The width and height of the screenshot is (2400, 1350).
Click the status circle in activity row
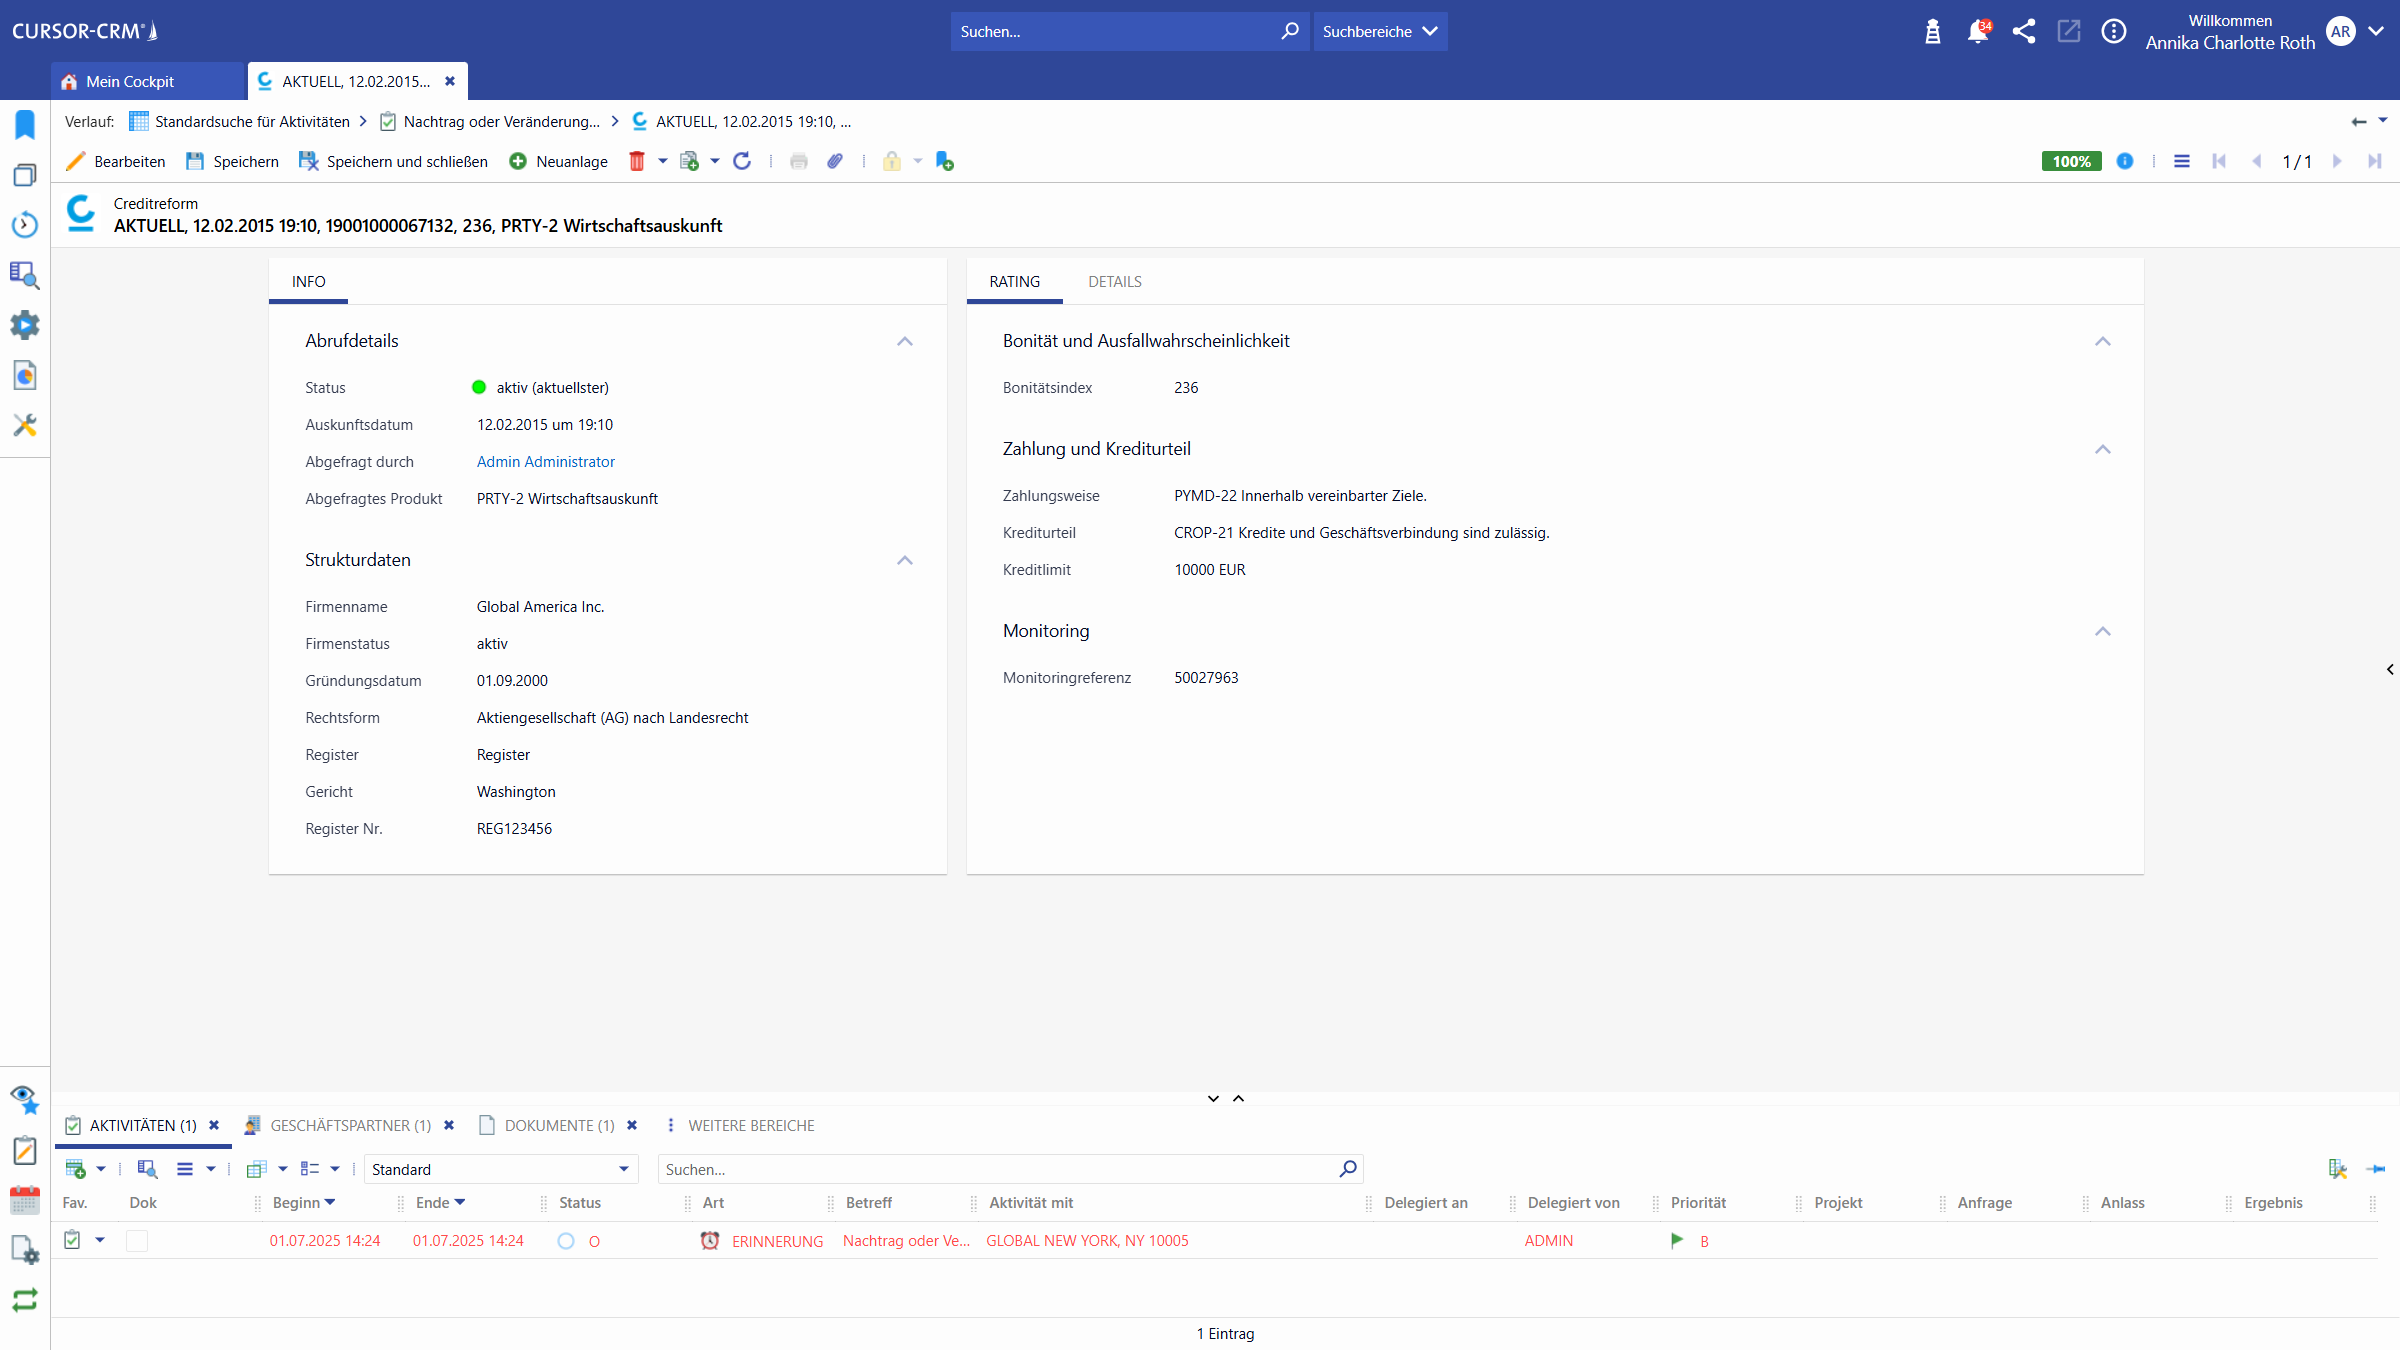click(566, 1241)
